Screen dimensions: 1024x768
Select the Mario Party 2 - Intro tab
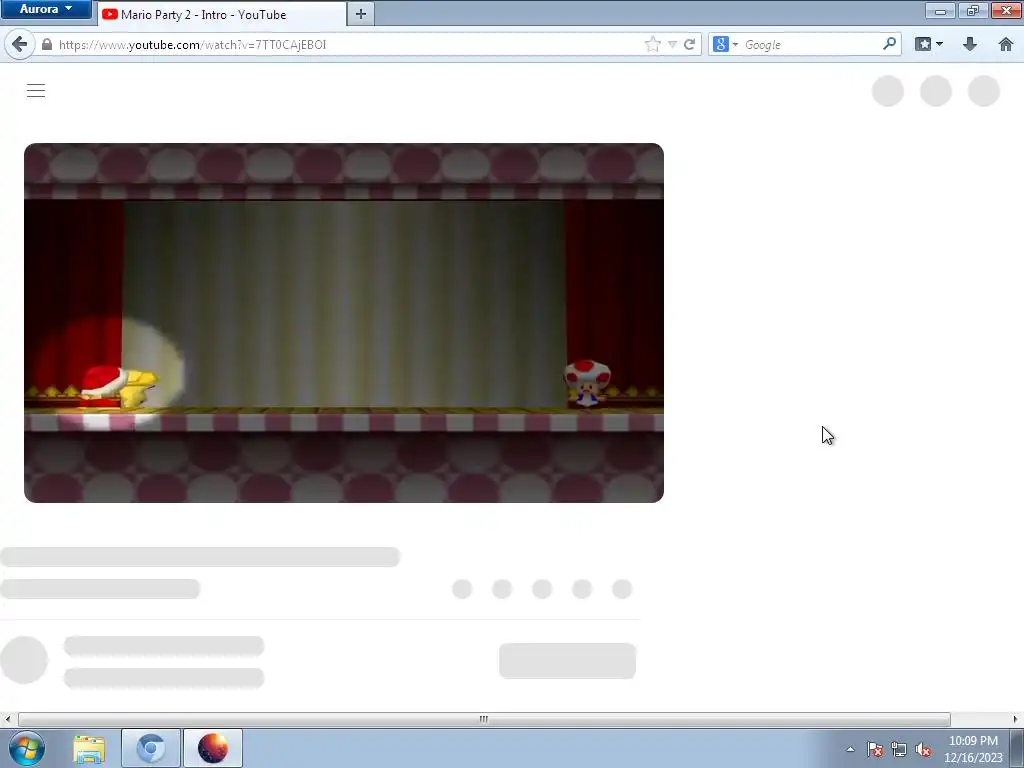(x=222, y=14)
